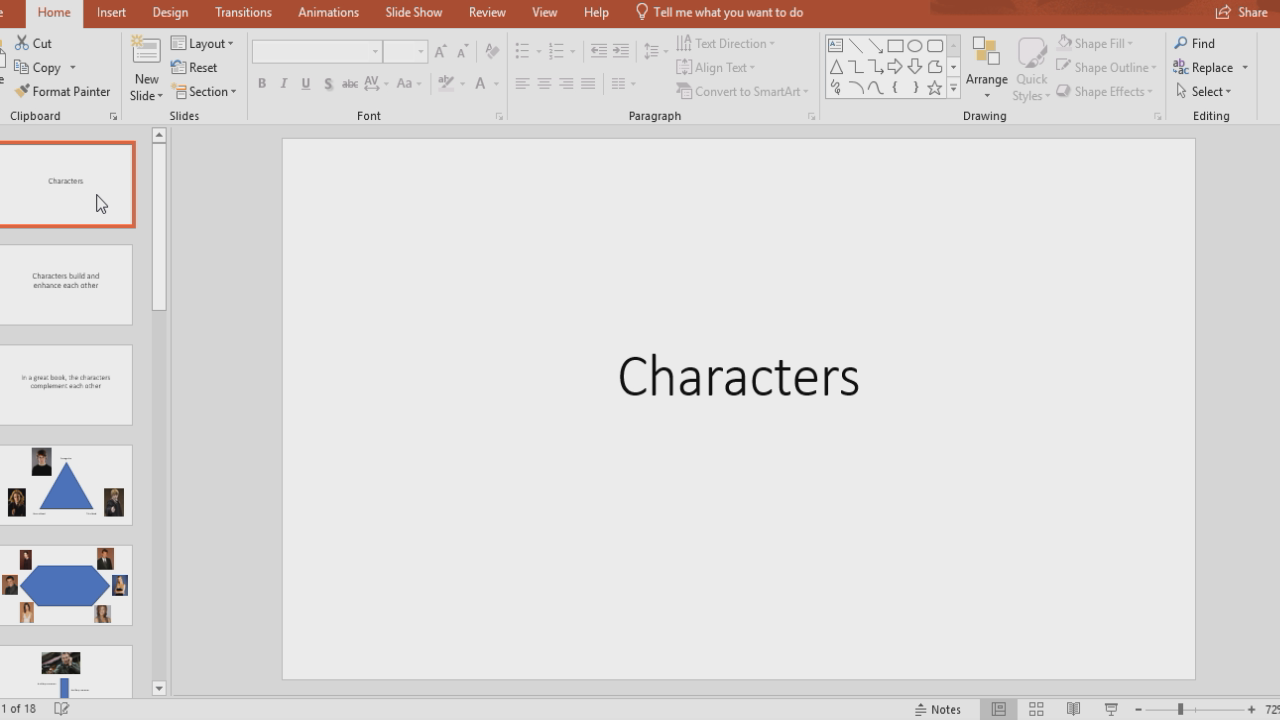Switch to Reading View in status bar
This screenshot has width=1280, height=720.
[1073, 708]
